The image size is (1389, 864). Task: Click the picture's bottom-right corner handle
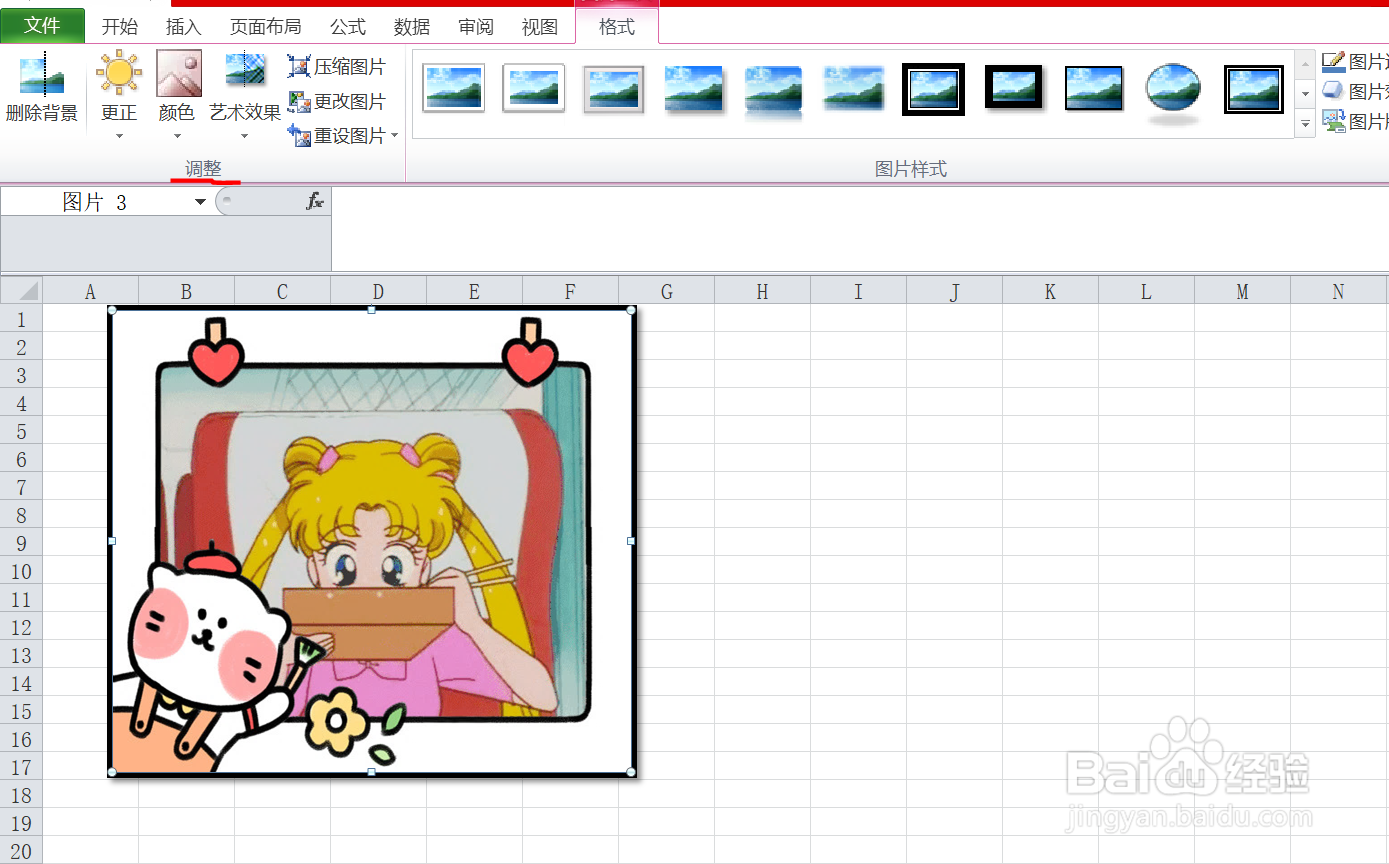[631, 772]
